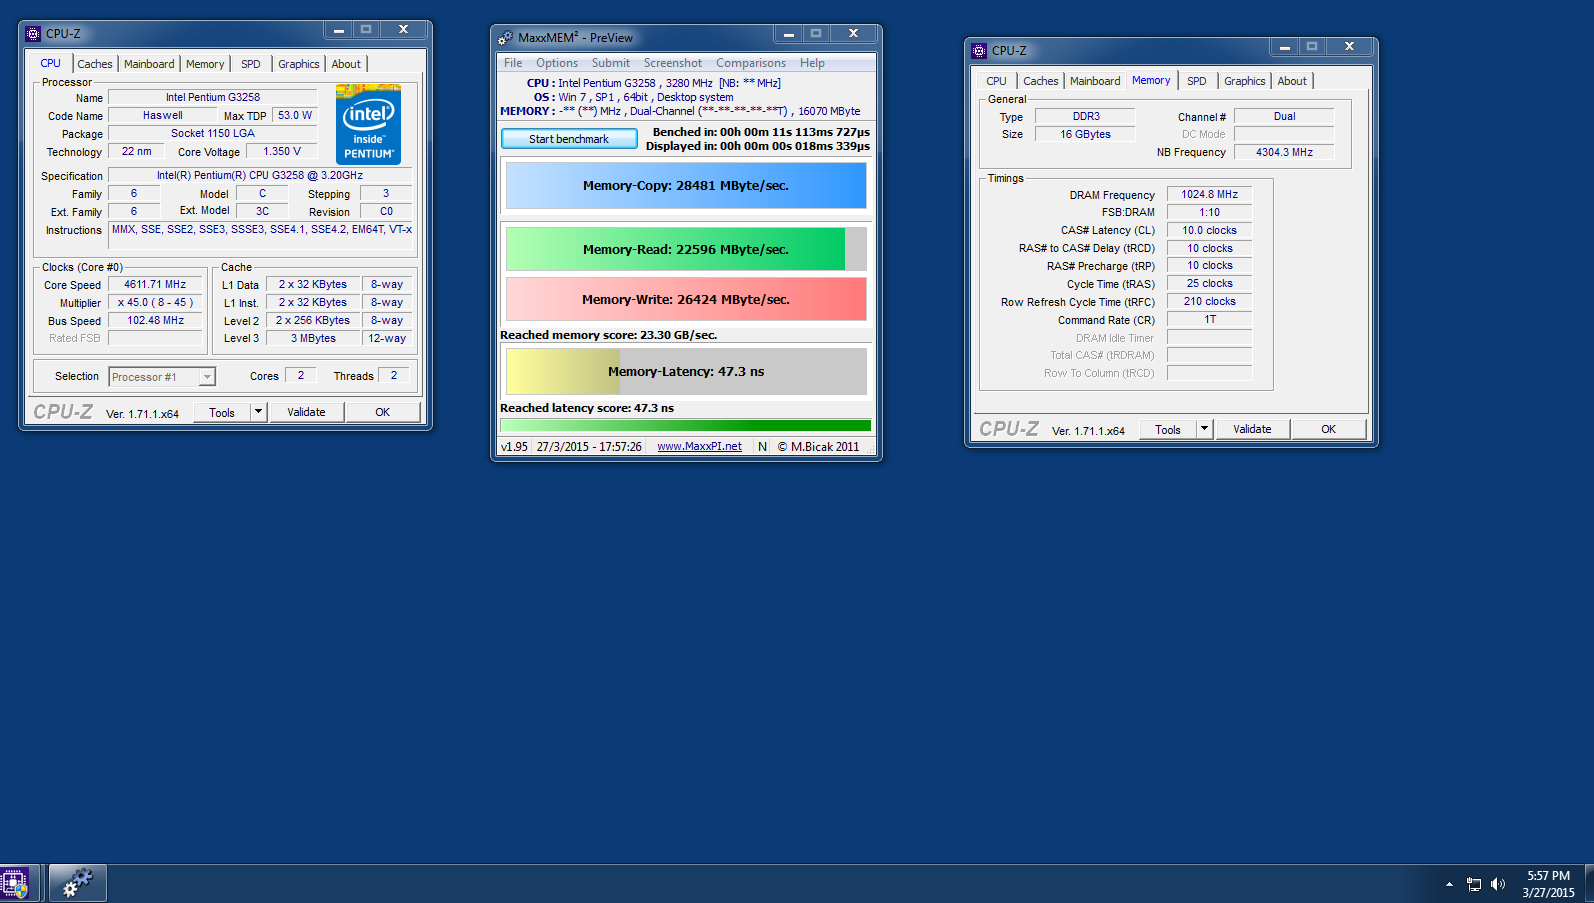
Task: Click Validate in left CPU-Z window
Action: coord(306,412)
